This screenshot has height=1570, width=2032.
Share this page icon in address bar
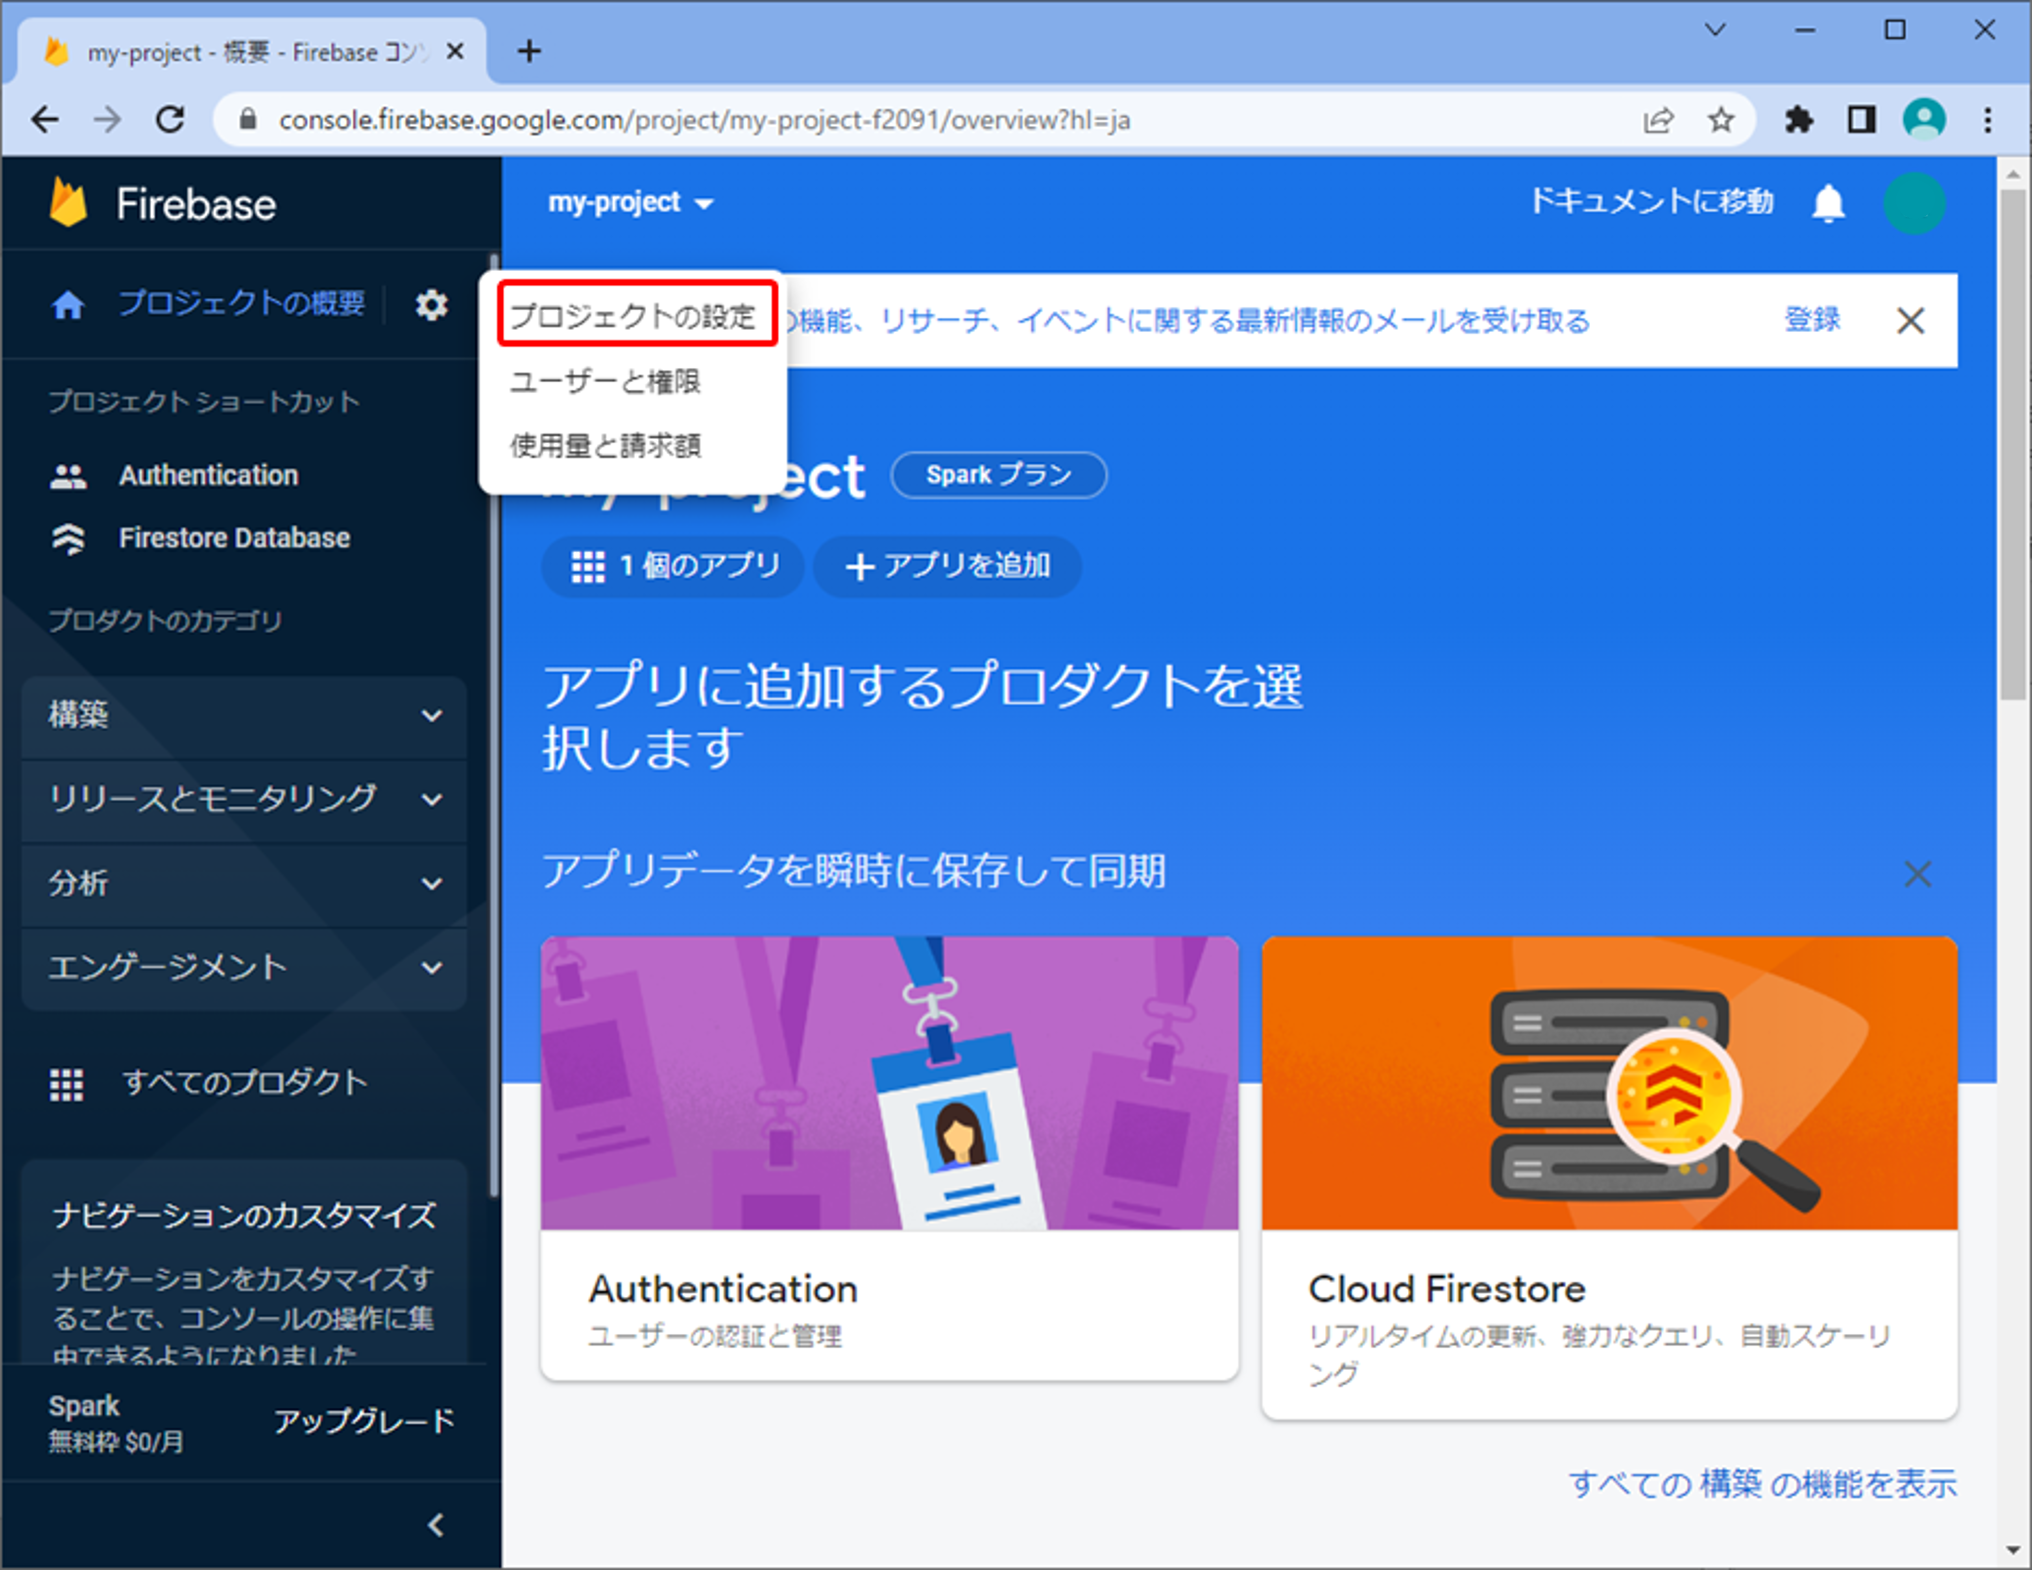[x=1658, y=120]
